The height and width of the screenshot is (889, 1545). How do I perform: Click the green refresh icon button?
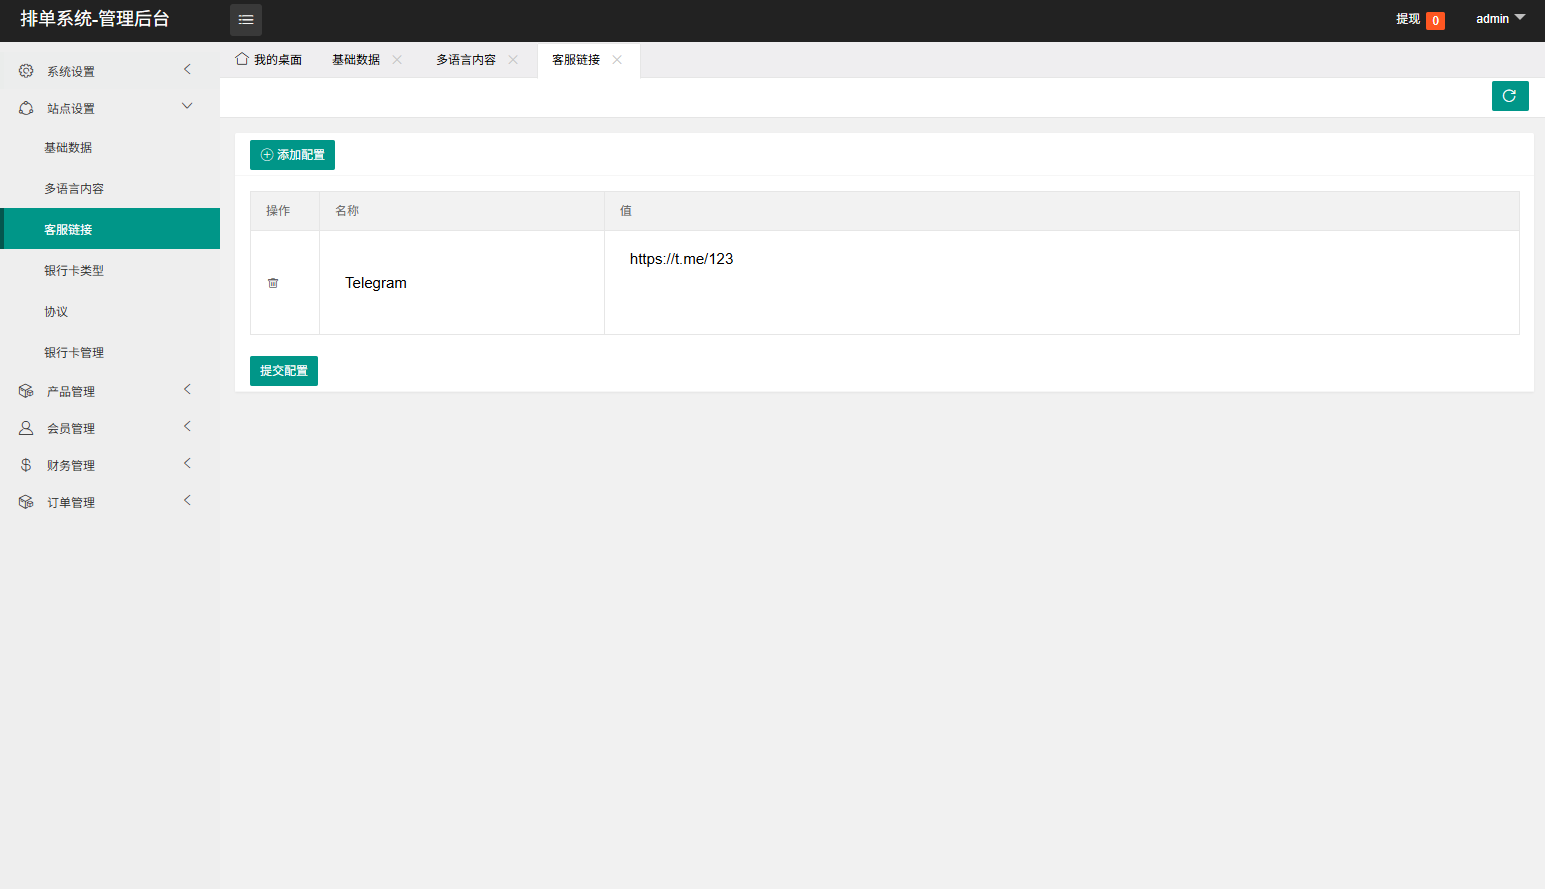(1509, 96)
